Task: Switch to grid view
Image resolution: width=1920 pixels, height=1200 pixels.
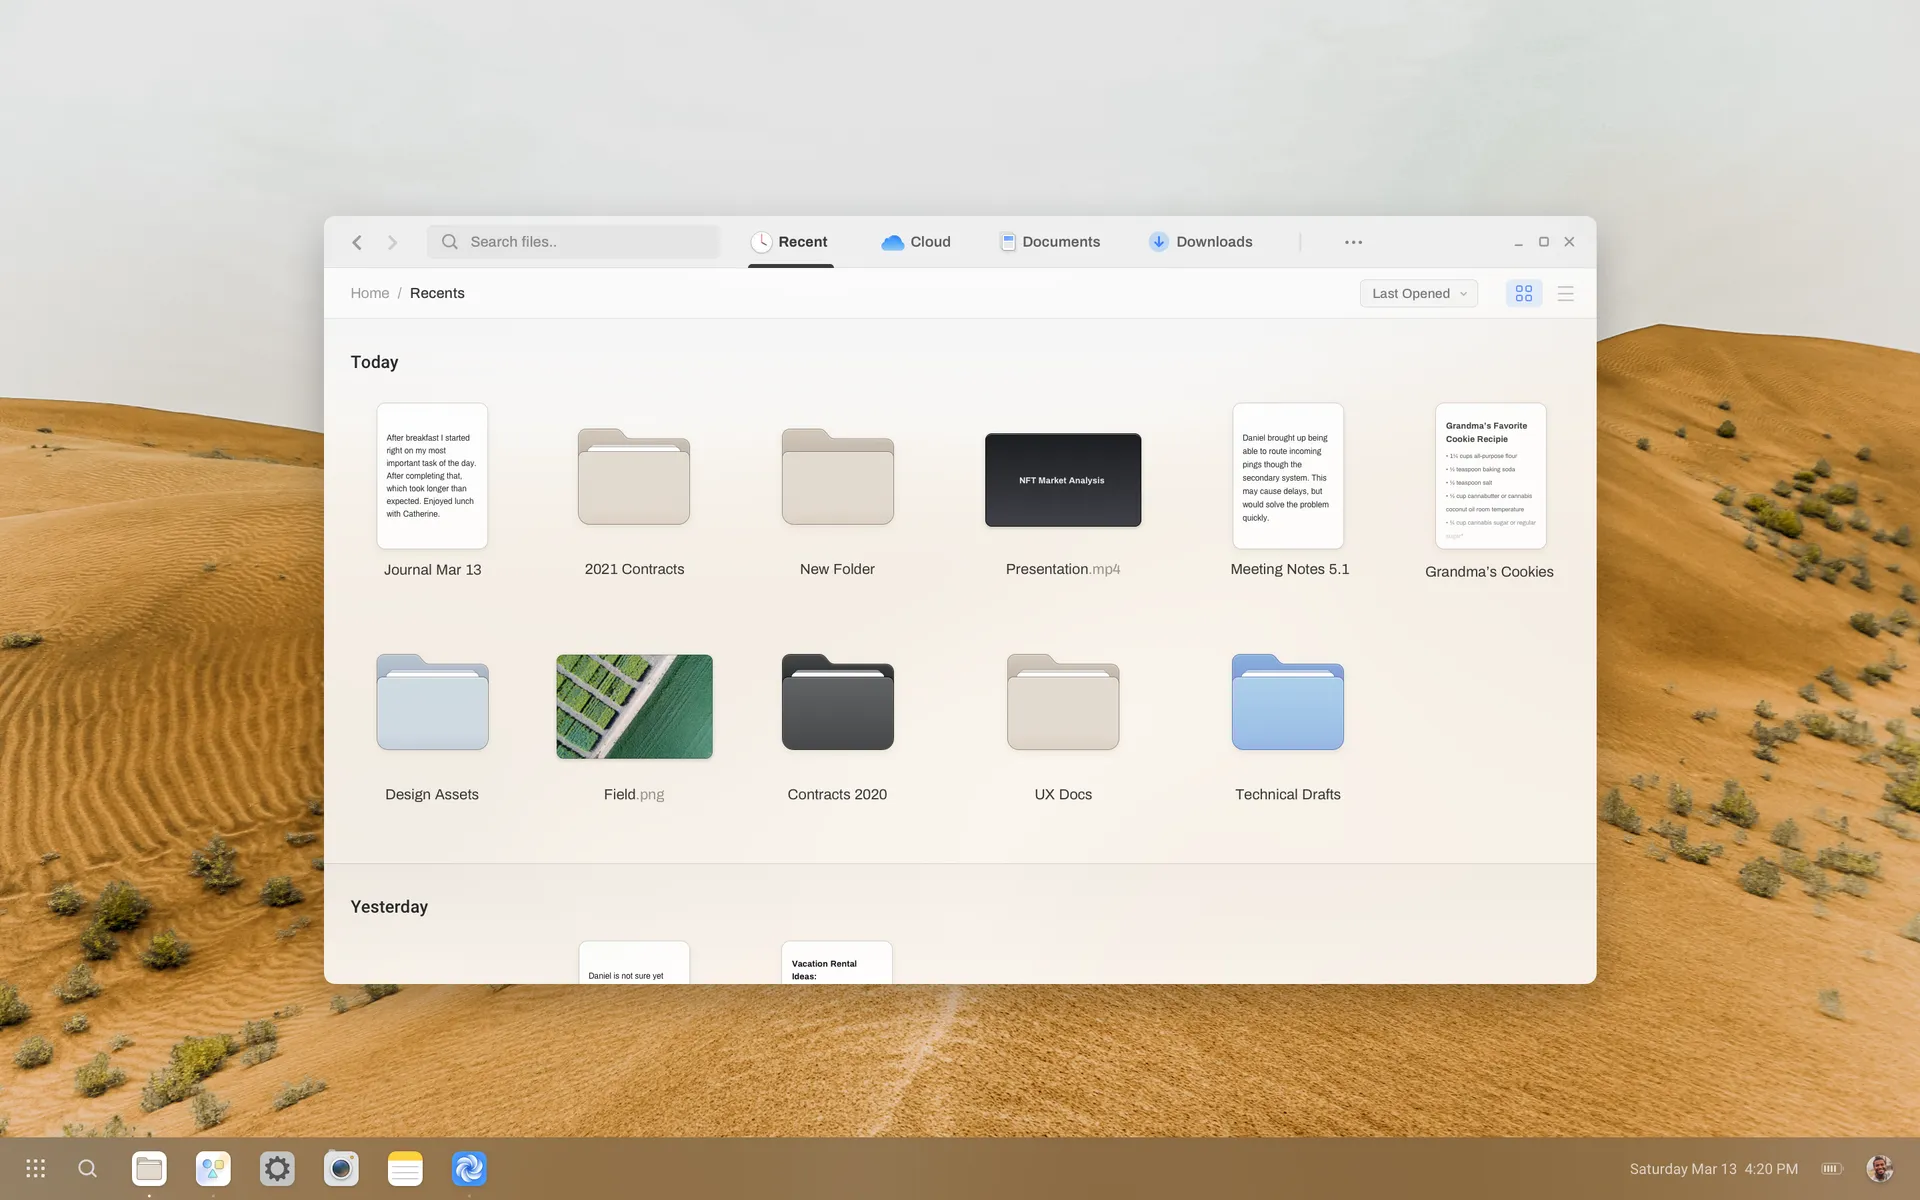Action: click(1524, 293)
